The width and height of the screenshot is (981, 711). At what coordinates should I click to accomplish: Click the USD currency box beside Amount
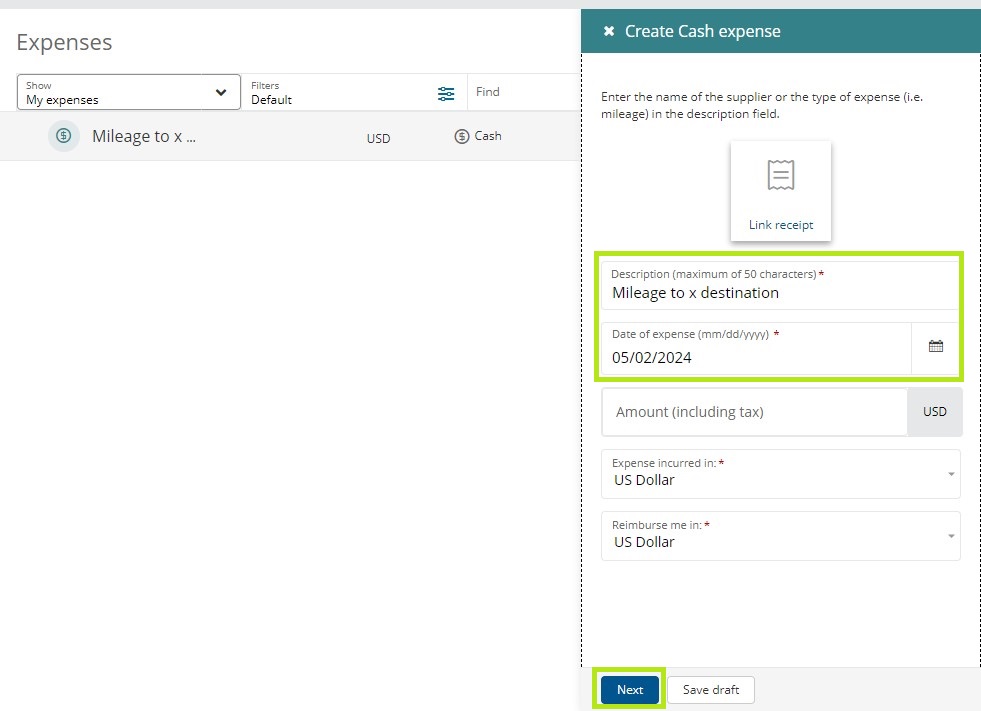[x=934, y=412]
